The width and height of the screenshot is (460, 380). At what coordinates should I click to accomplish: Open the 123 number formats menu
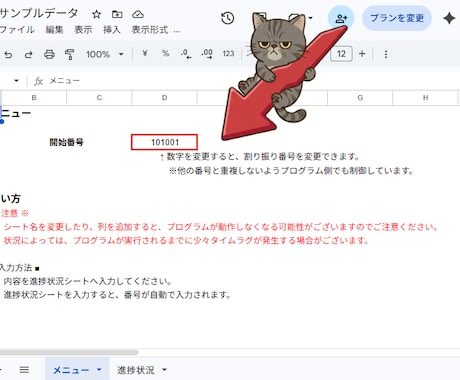click(228, 54)
